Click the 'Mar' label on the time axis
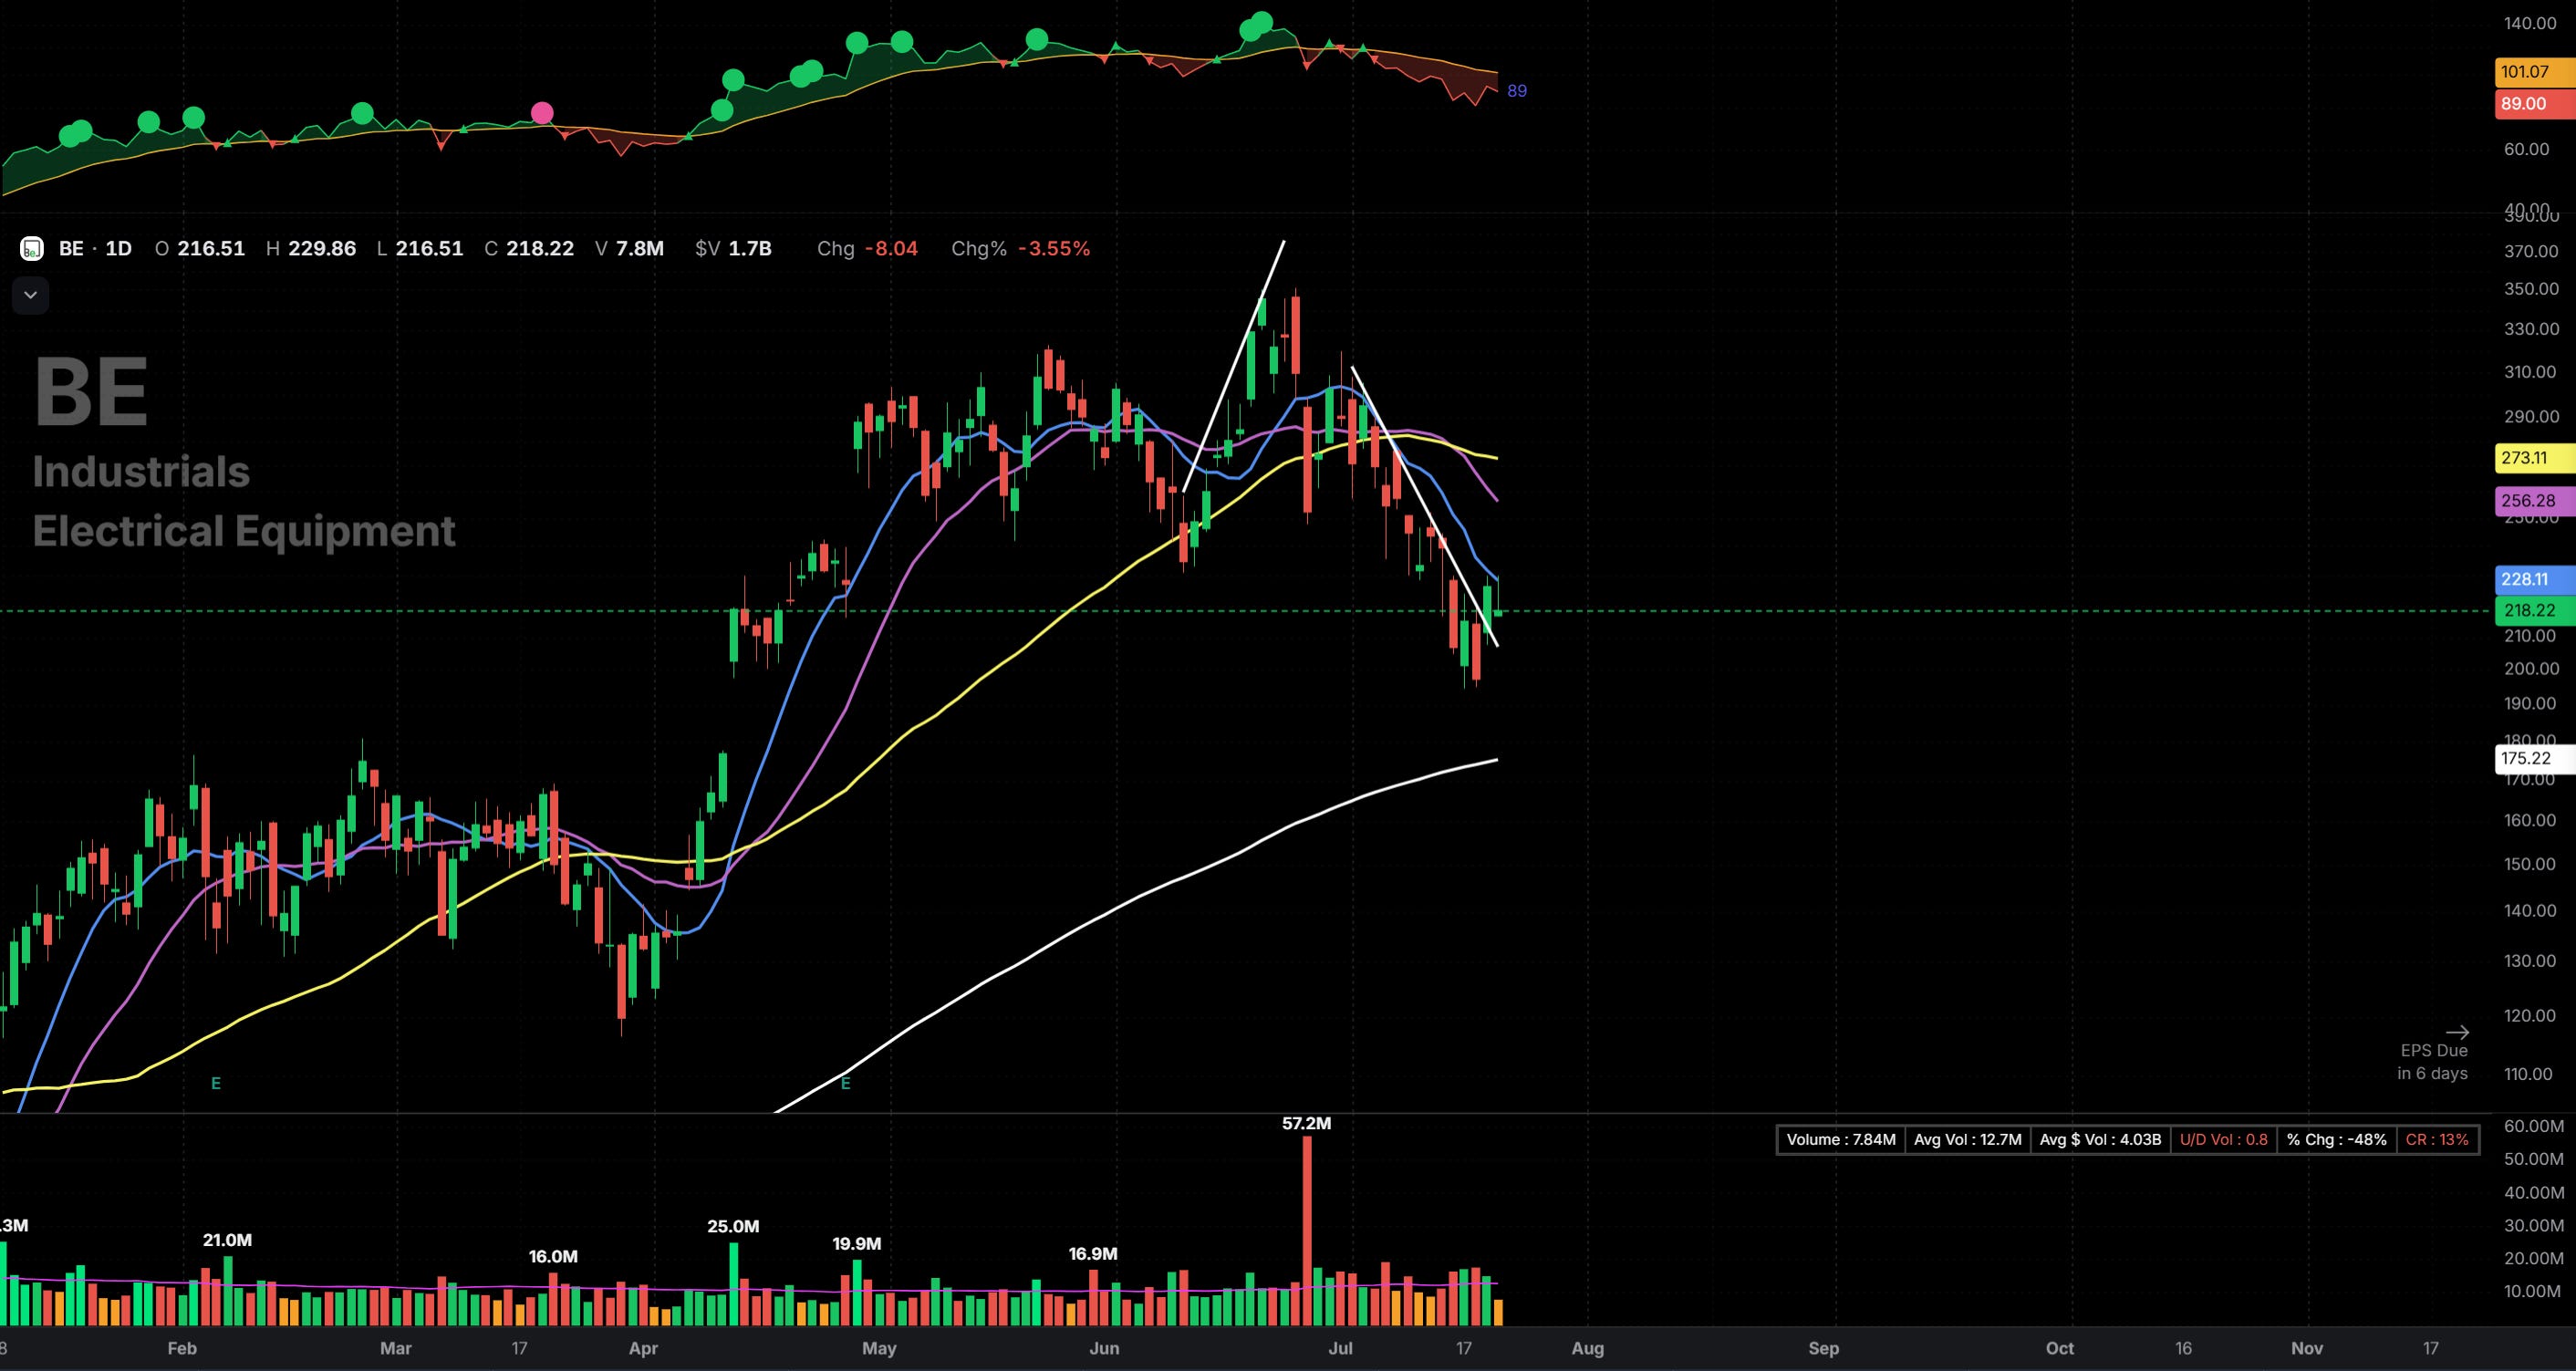The image size is (2576, 1371). pyautogui.click(x=396, y=1348)
